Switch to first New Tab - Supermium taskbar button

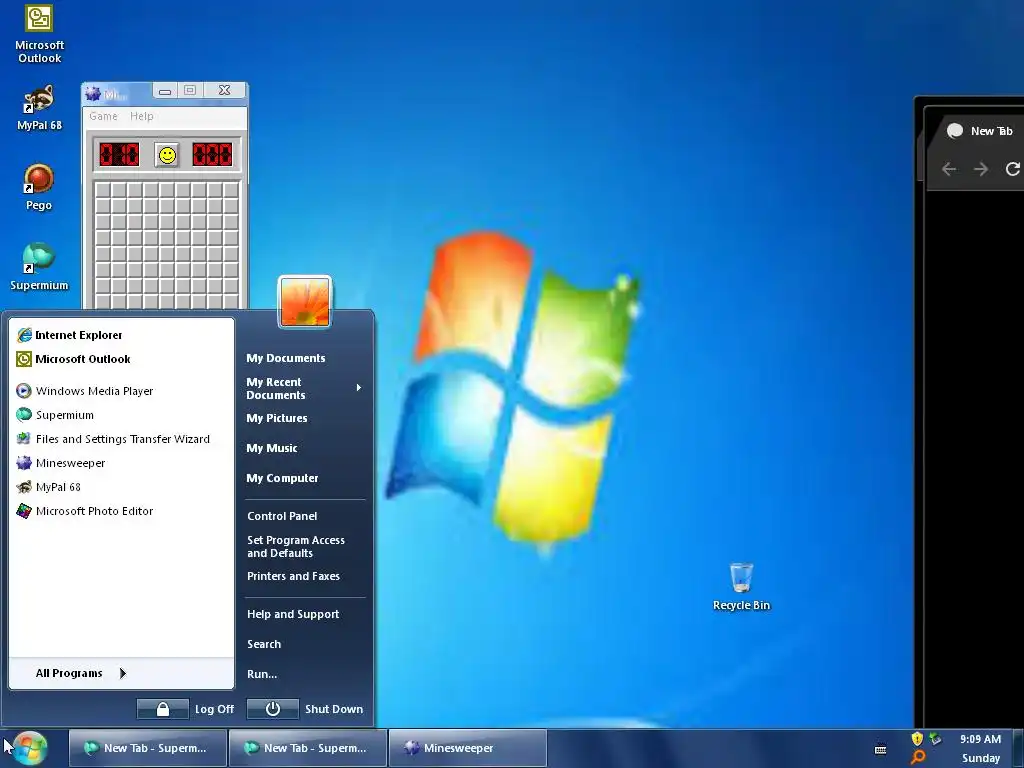[148, 748]
